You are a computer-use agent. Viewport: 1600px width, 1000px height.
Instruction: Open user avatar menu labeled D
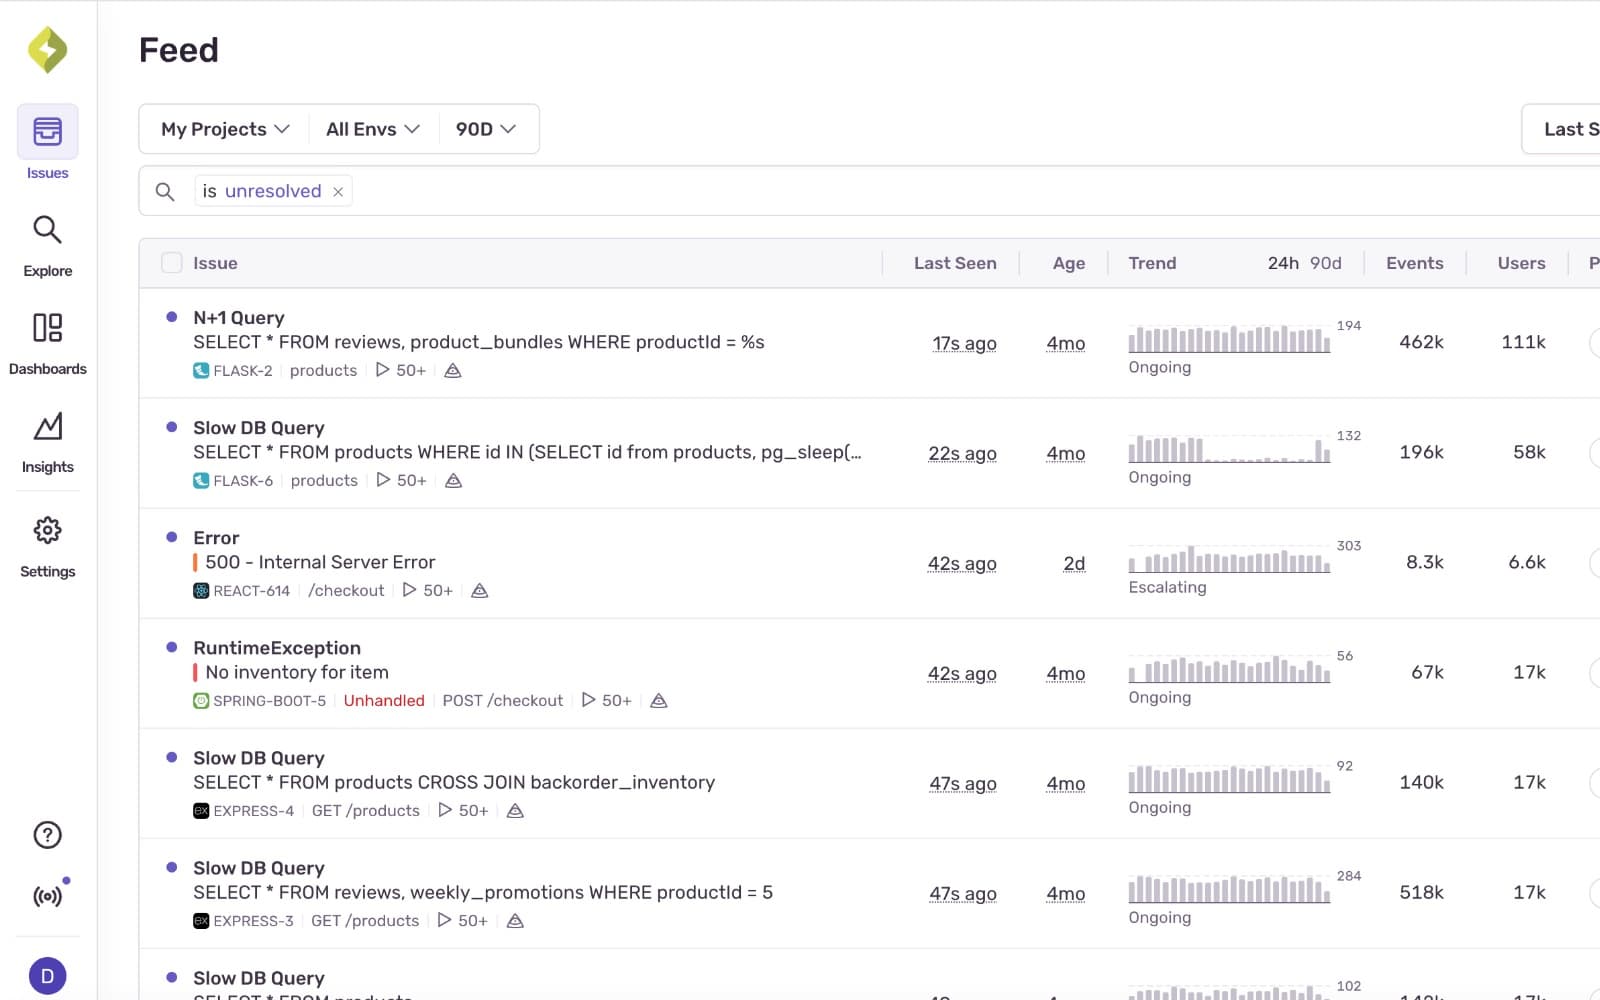pos(47,976)
